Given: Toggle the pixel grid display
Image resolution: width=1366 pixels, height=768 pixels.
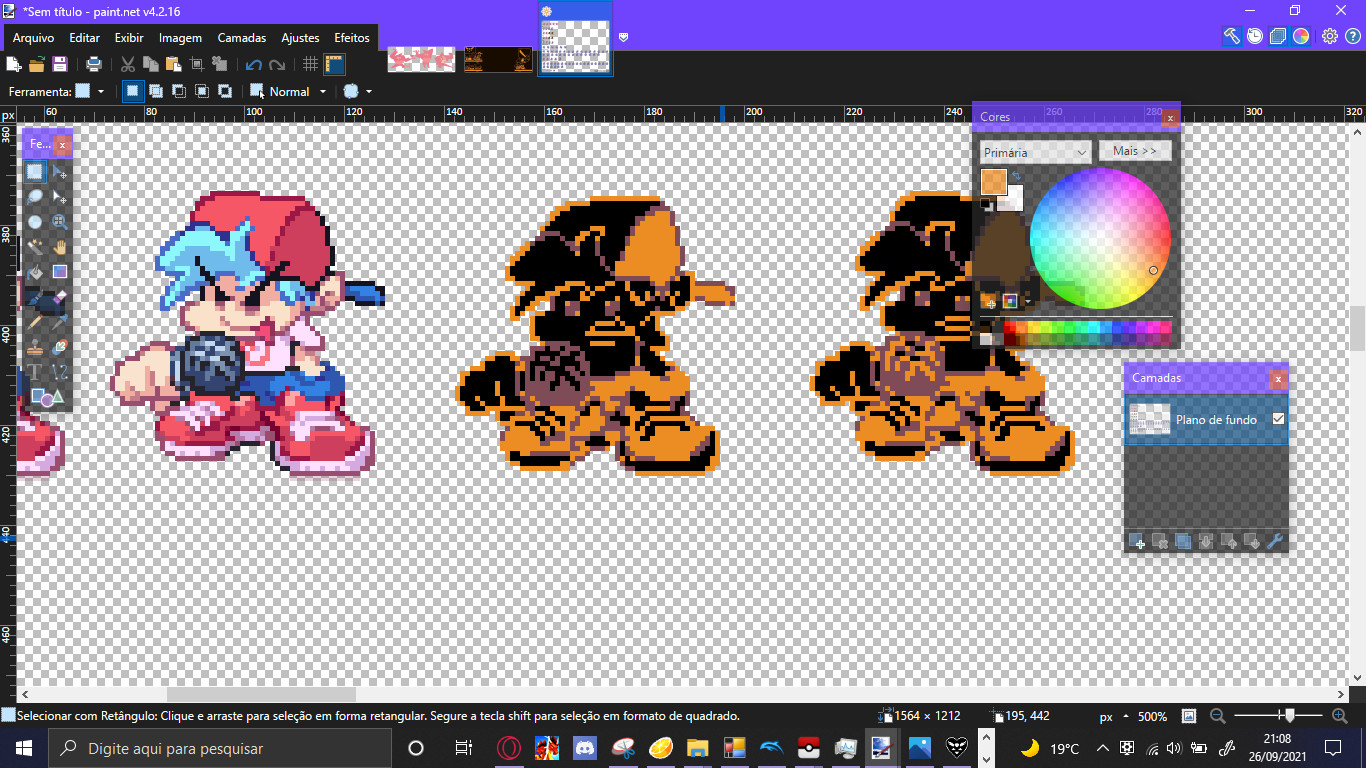Looking at the screenshot, I should [x=310, y=64].
